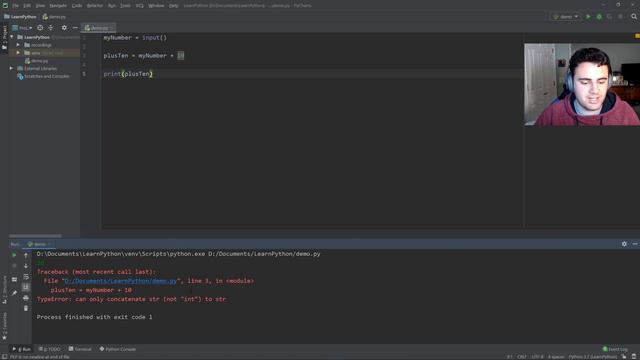Expand External Libraries node
The height and width of the screenshot is (360, 640).
click(11, 68)
